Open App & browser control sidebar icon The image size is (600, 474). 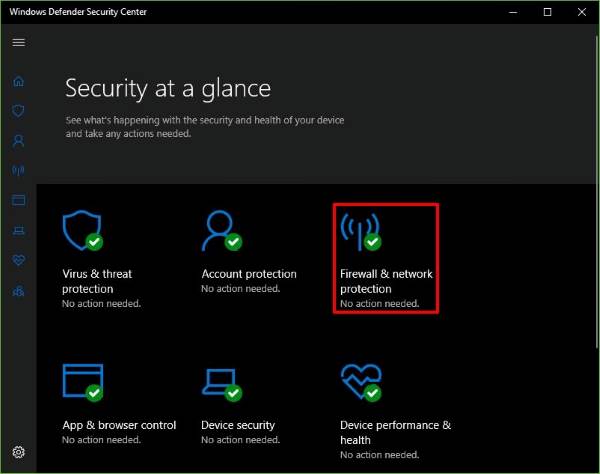click(x=18, y=200)
